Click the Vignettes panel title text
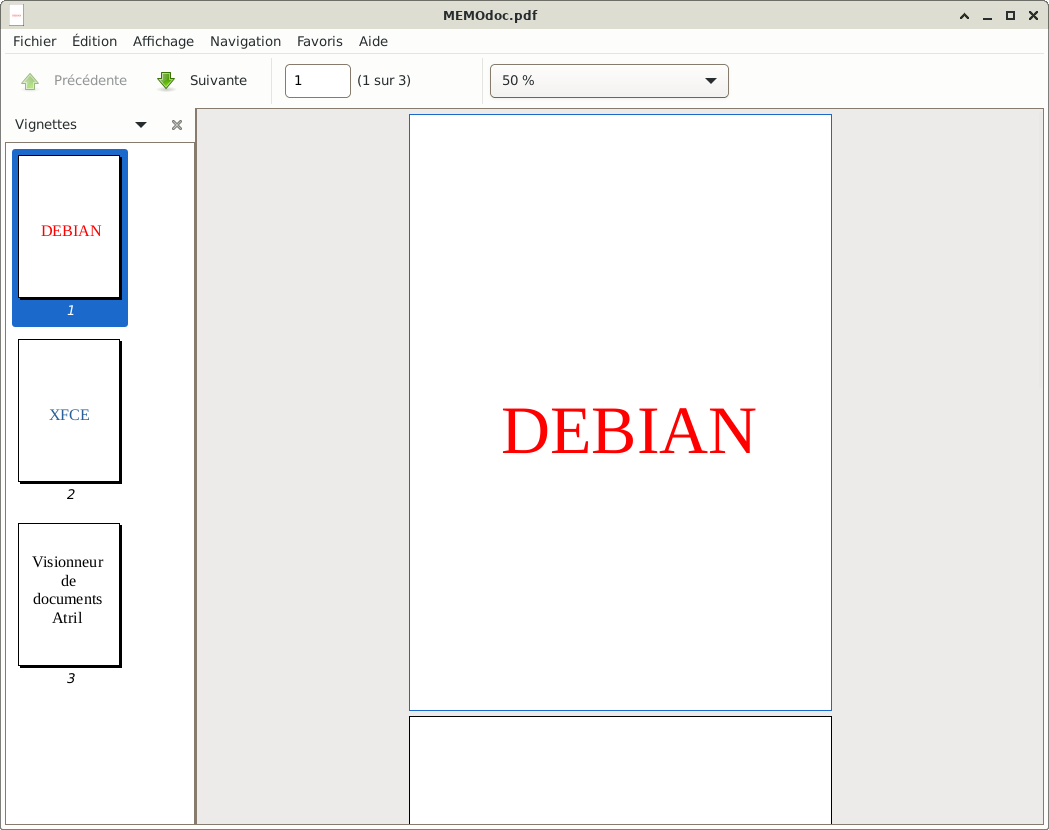 [45, 124]
